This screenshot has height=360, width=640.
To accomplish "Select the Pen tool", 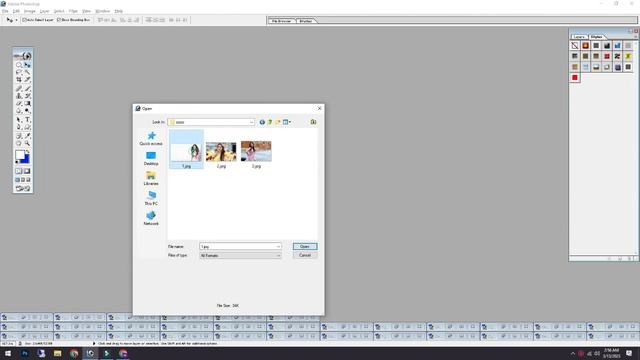I will click(x=19, y=127).
